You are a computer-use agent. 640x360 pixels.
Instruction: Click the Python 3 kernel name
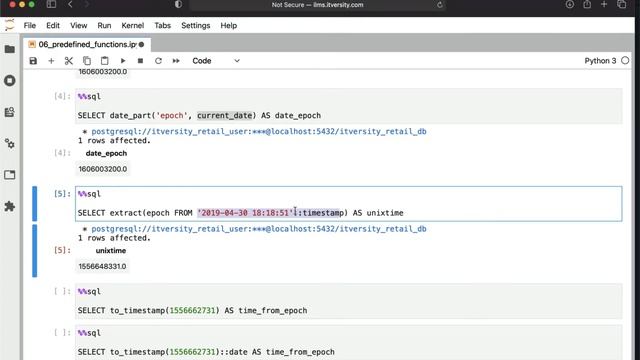(x=600, y=61)
